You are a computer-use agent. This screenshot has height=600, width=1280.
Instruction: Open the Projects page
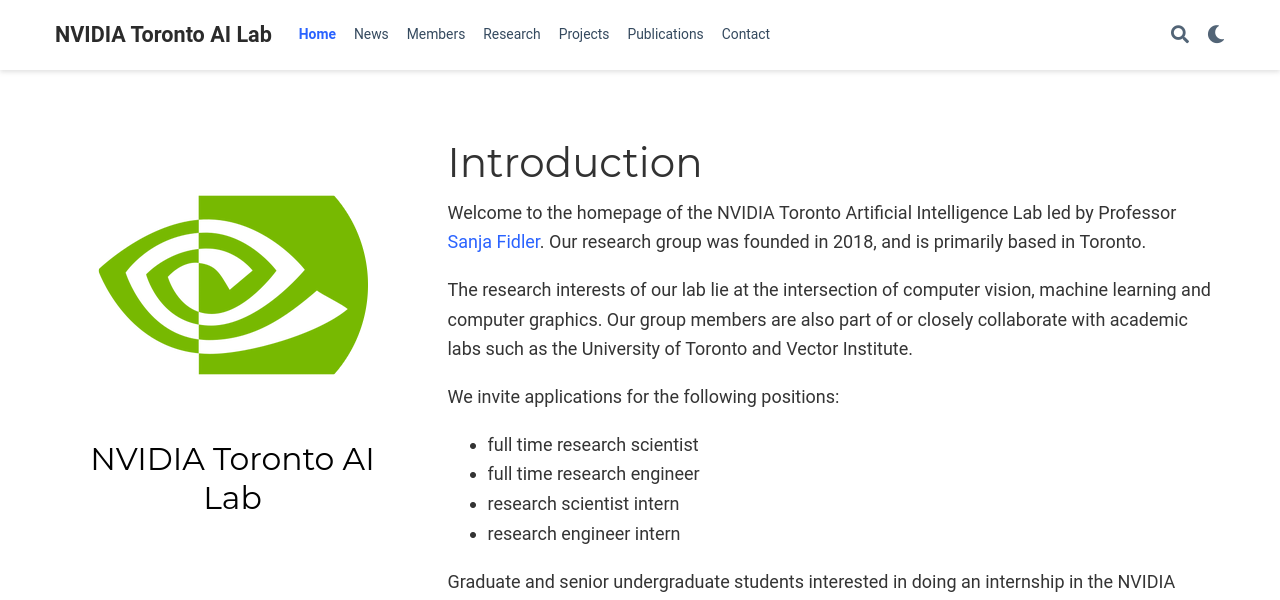click(584, 34)
